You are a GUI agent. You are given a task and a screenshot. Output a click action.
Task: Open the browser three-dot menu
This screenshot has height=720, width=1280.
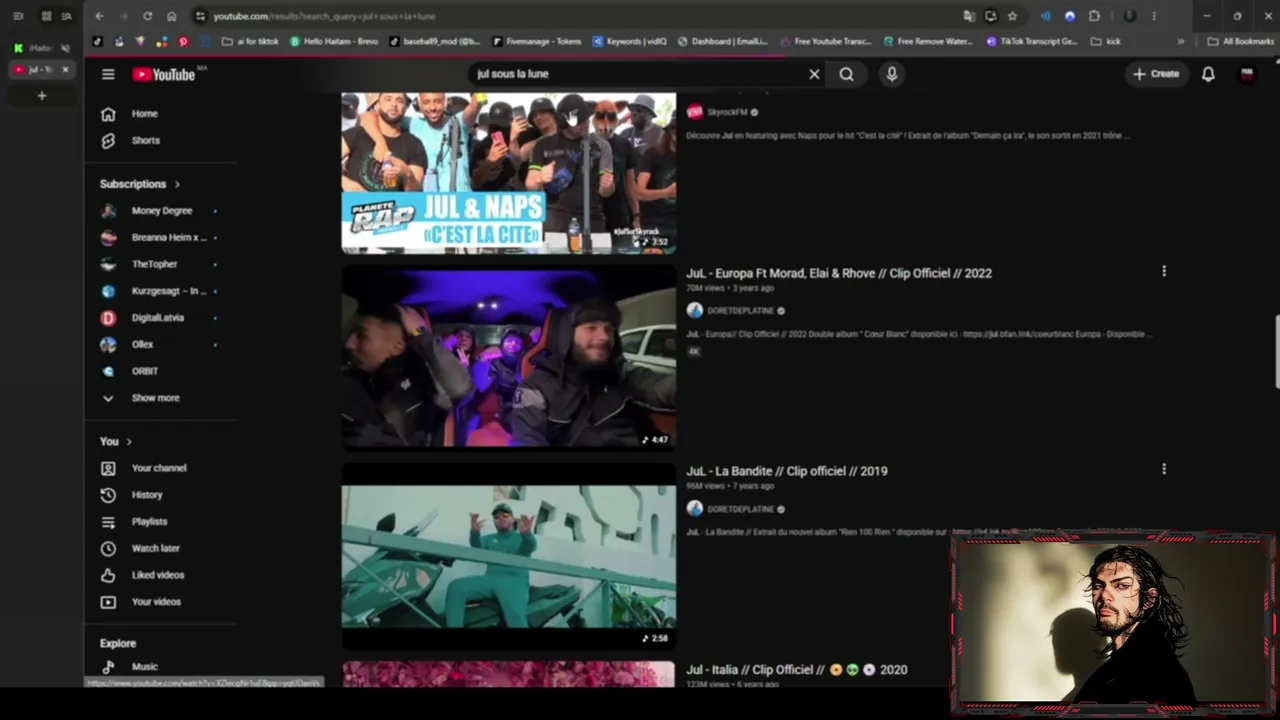pos(1154,16)
